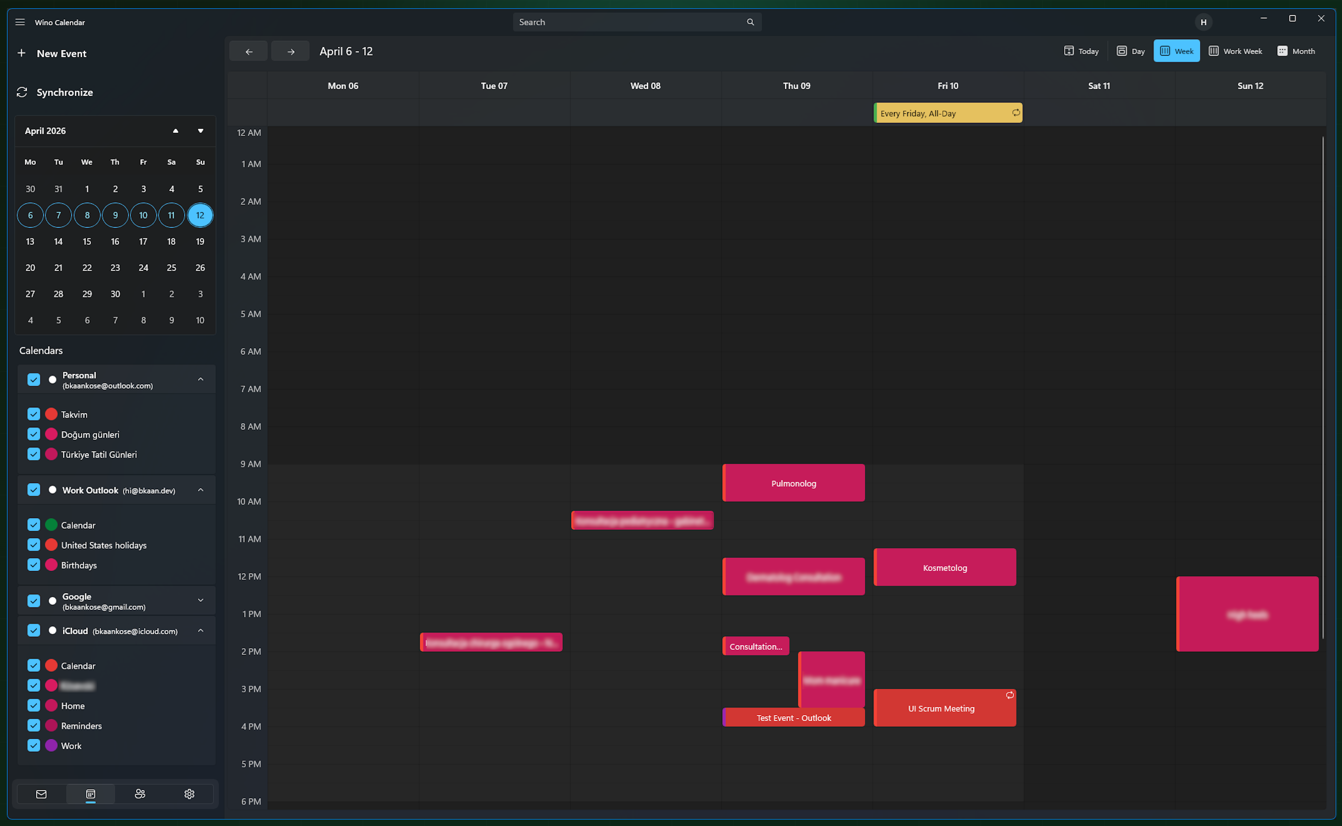The height and width of the screenshot is (826, 1342).
Task: Switch to Work Week view
Action: click(x=1235, y=51)
